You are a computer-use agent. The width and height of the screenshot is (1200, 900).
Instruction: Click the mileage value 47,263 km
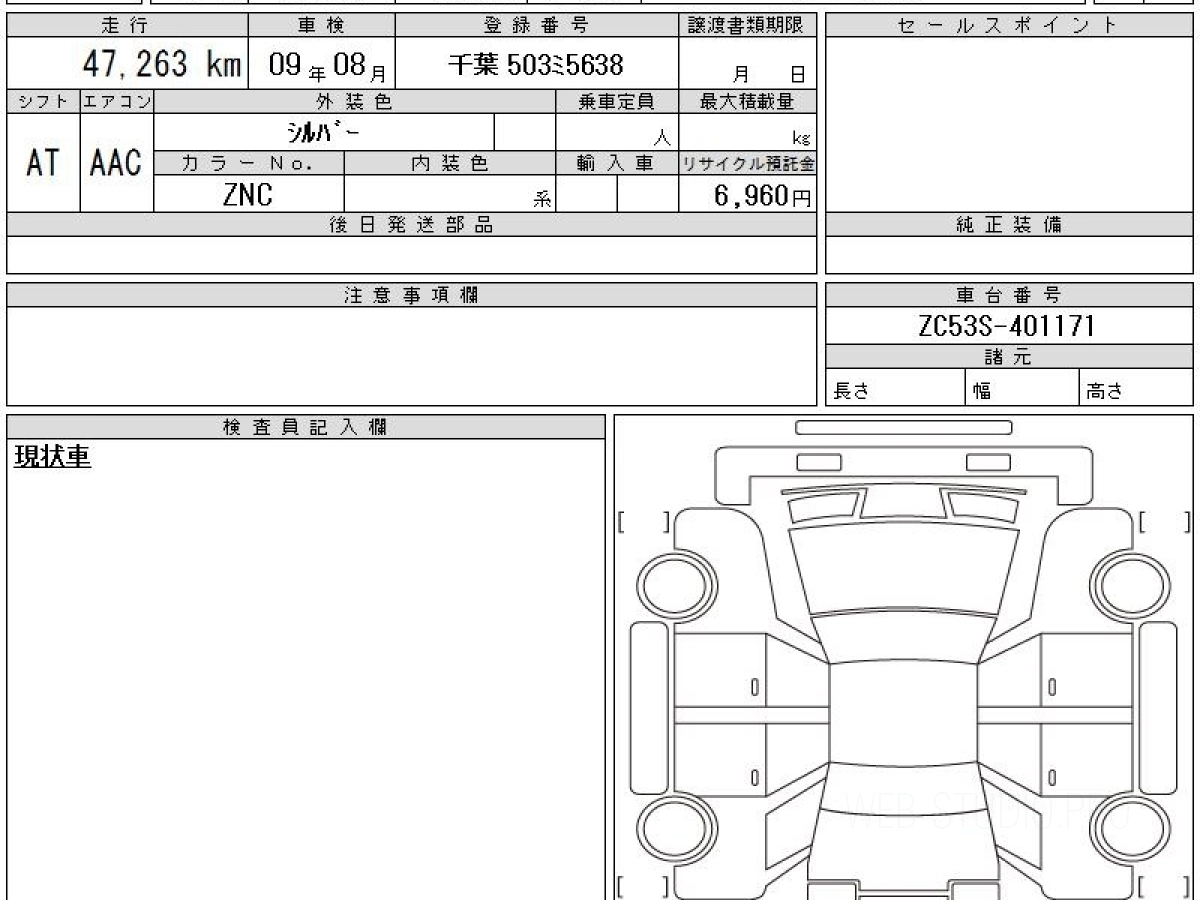click(161, 65)
